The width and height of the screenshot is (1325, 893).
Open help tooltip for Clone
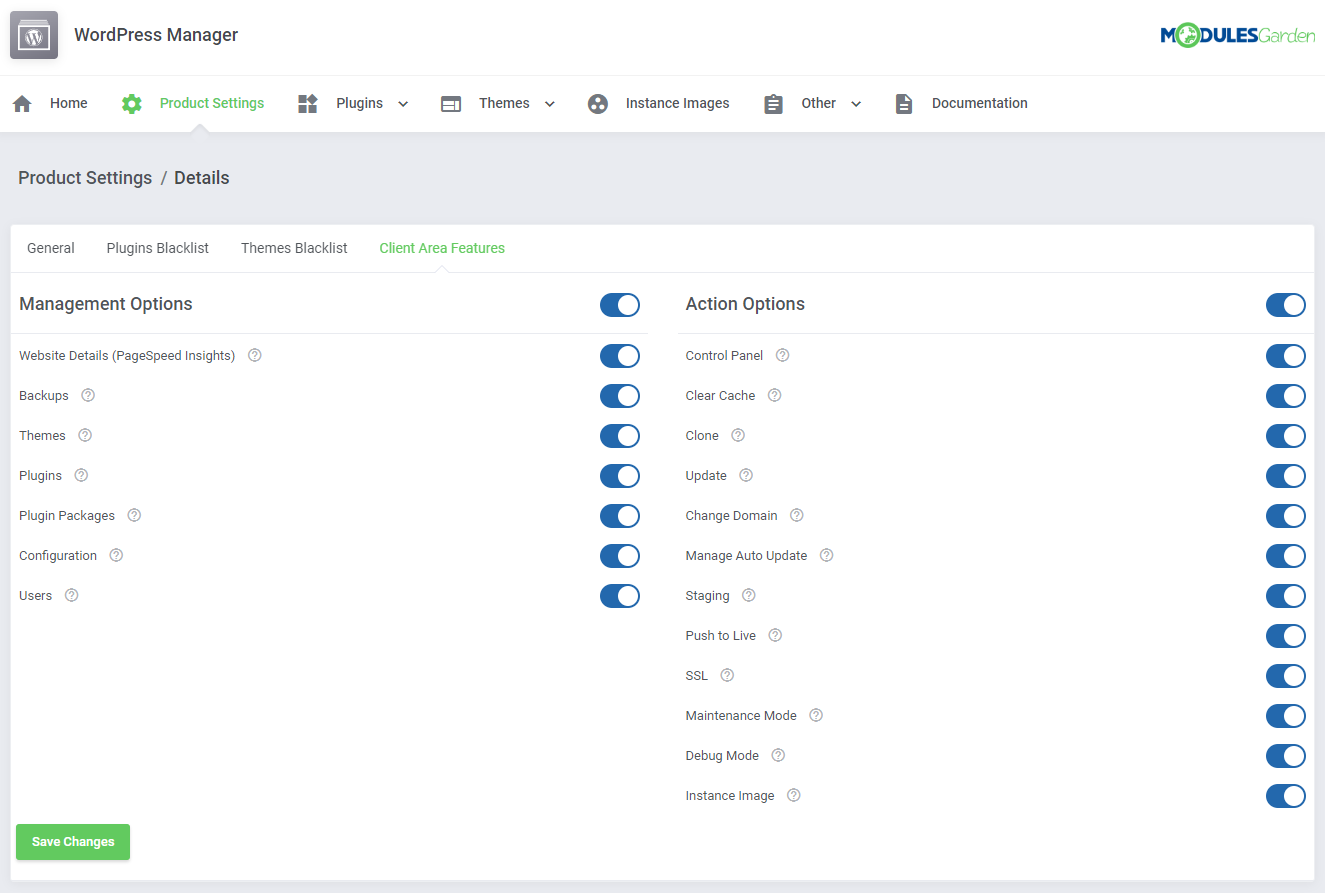(x=738, y=435)
